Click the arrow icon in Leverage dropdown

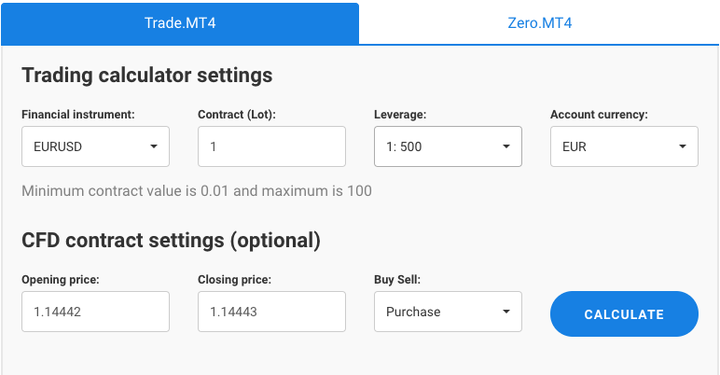[x=506, y=146]
